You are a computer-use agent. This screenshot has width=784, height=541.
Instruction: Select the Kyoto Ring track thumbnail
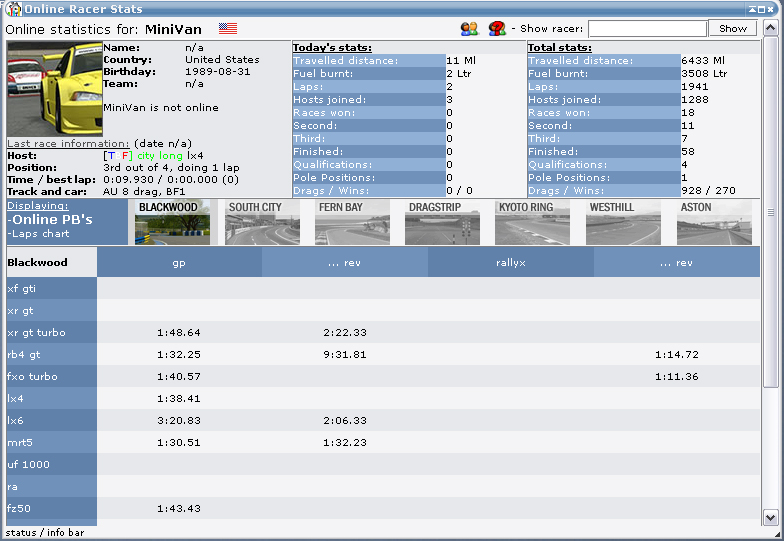[532, 222]
